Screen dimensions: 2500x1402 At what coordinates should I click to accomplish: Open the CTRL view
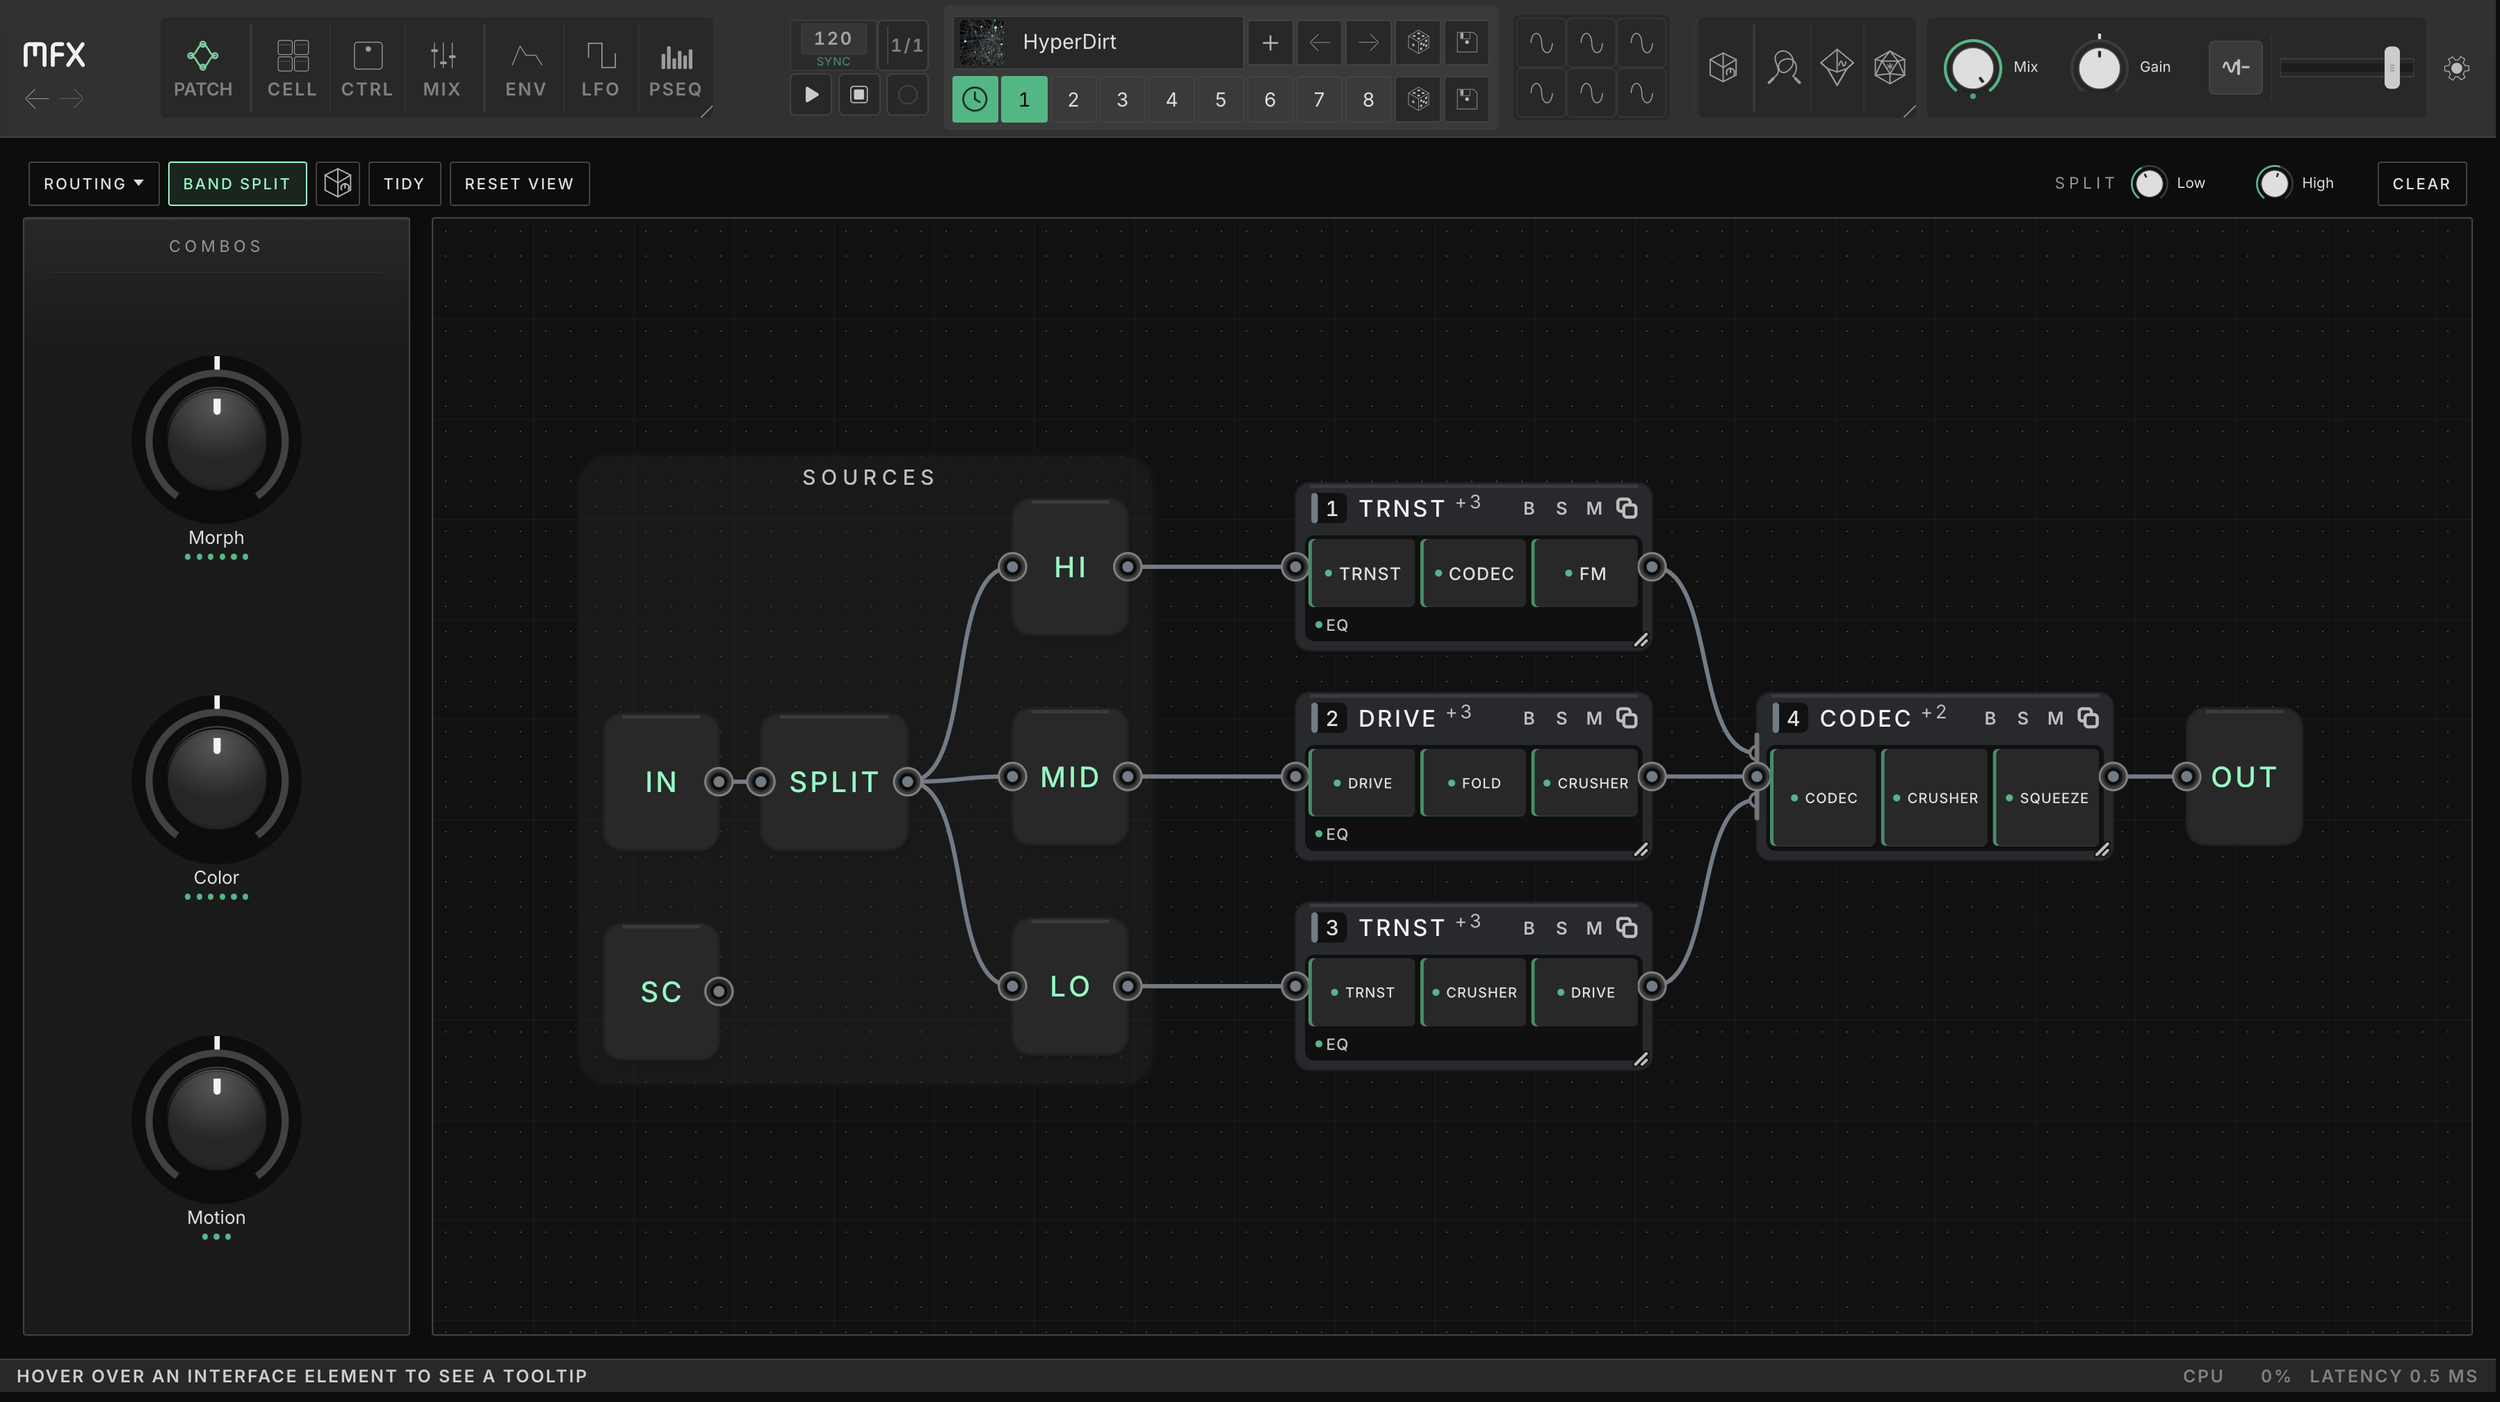[x=367, y=68]
